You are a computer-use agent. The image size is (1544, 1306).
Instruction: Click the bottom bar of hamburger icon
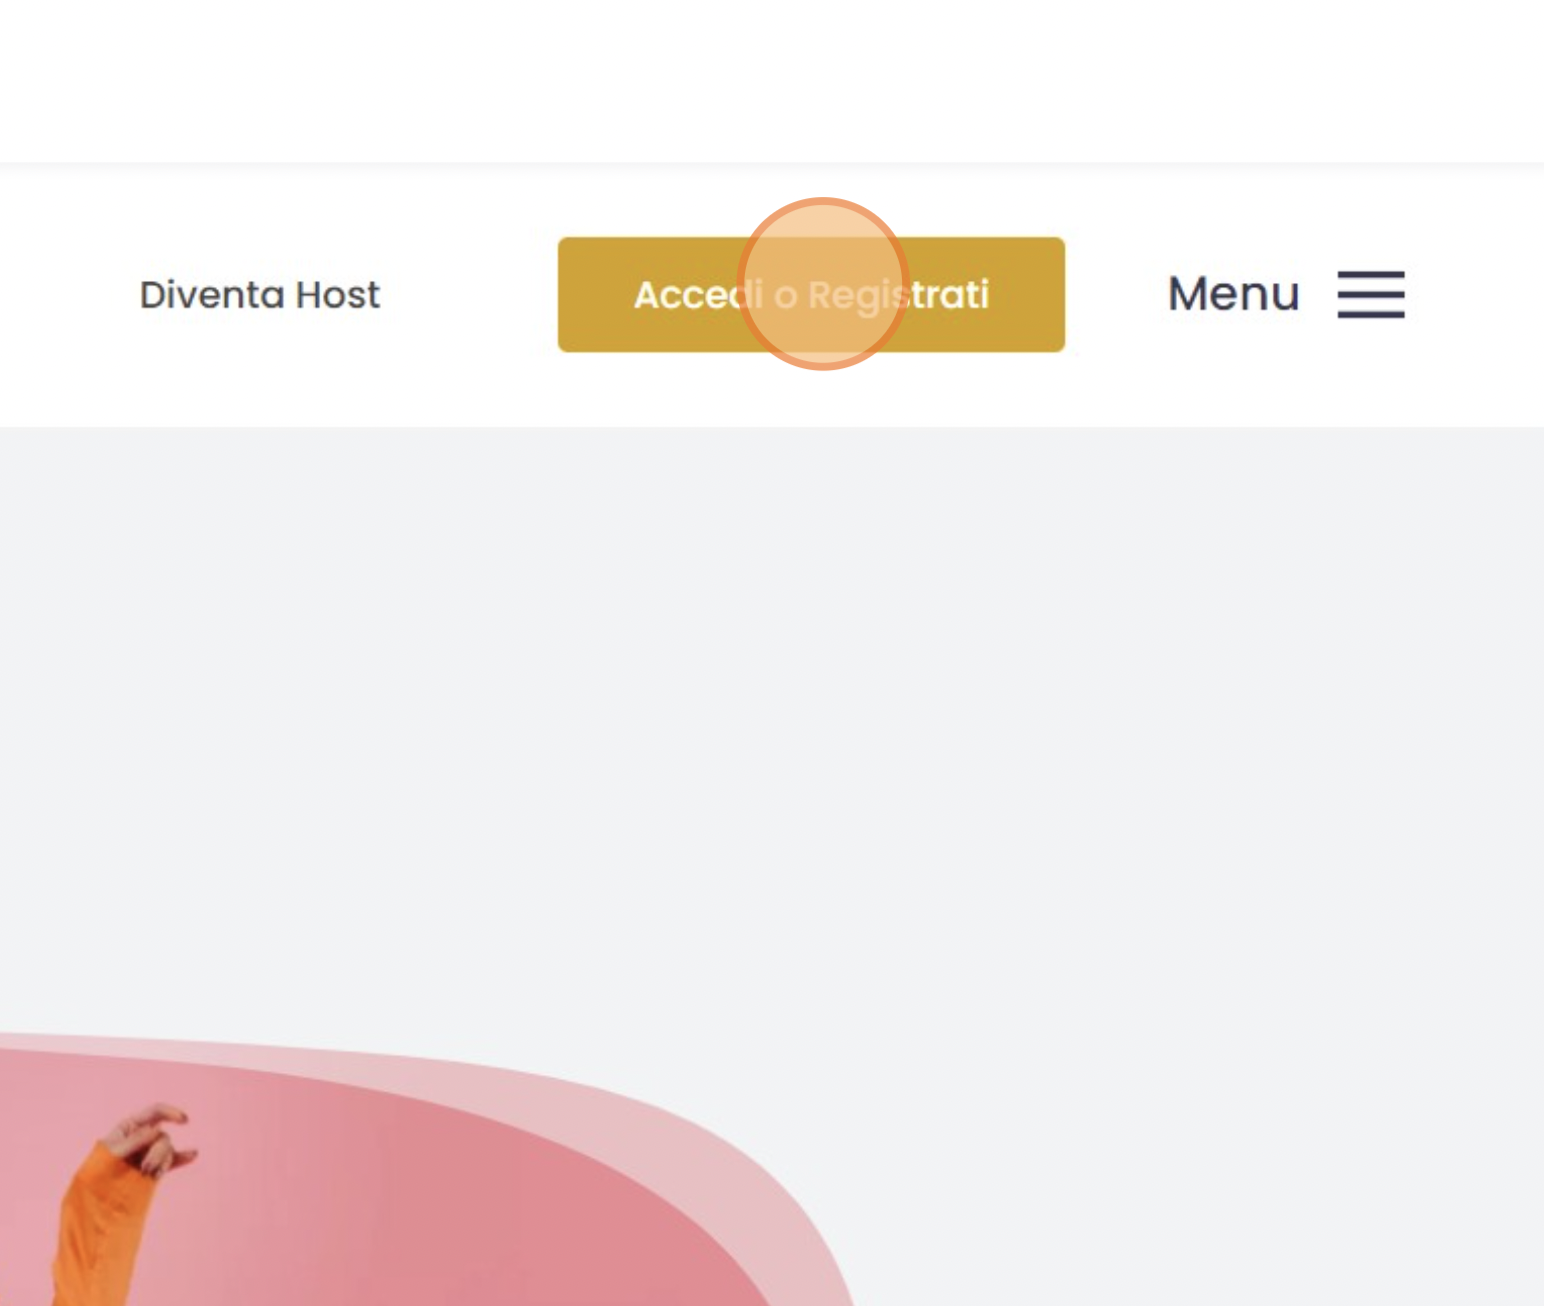point(1371,314)
